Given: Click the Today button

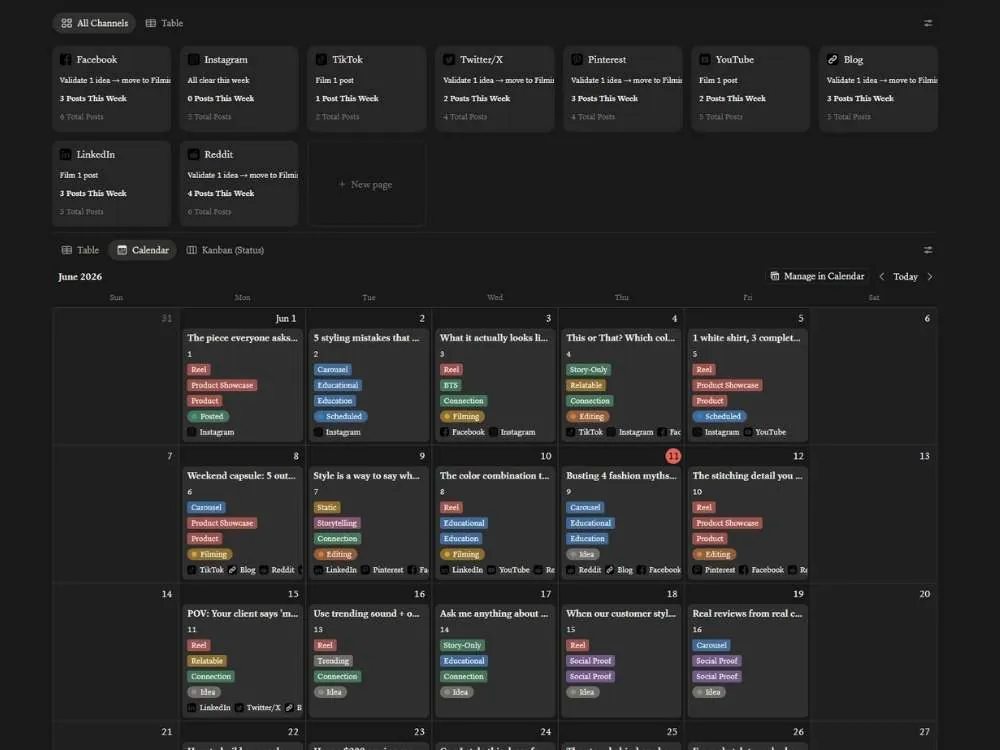Looking at the screenshot, I should [906, 276].
